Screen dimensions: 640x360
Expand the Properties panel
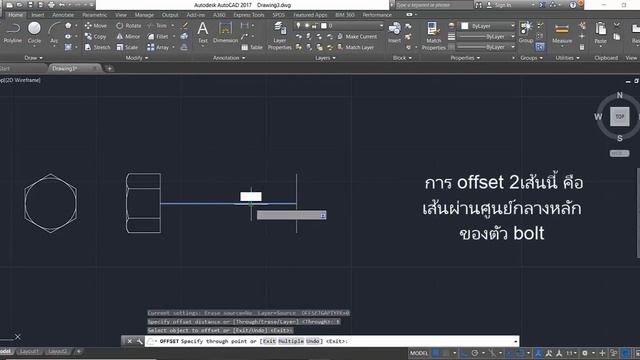coord(465,58)
